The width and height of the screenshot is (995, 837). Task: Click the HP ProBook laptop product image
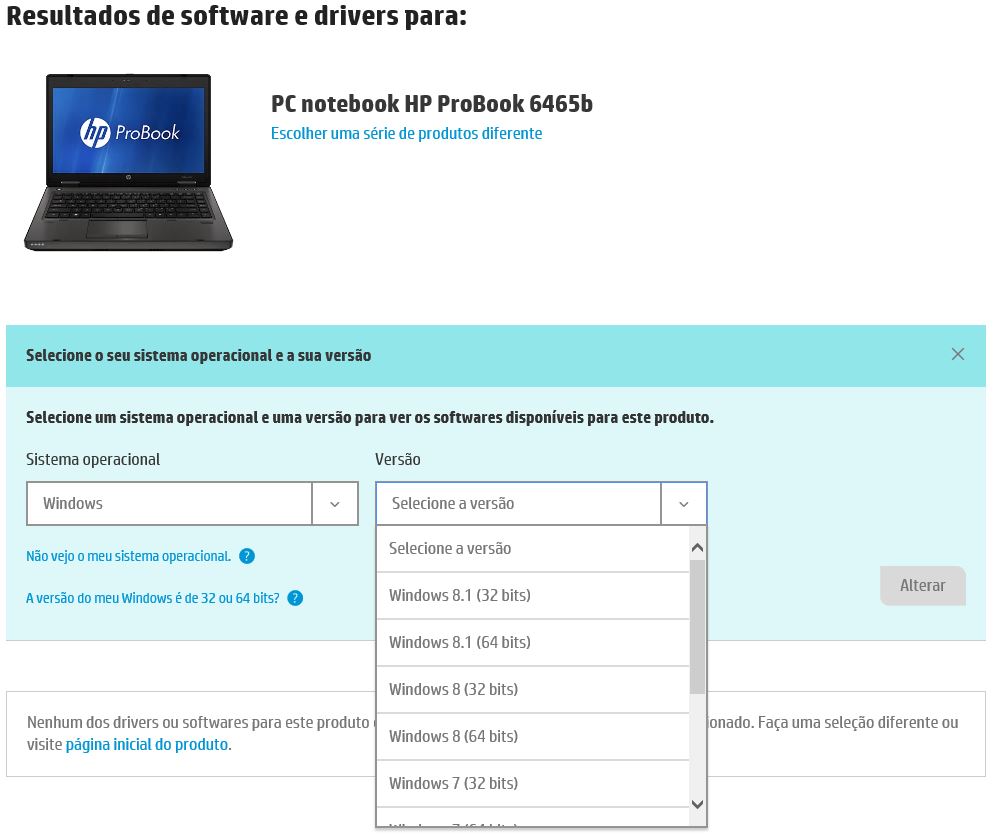128,162
